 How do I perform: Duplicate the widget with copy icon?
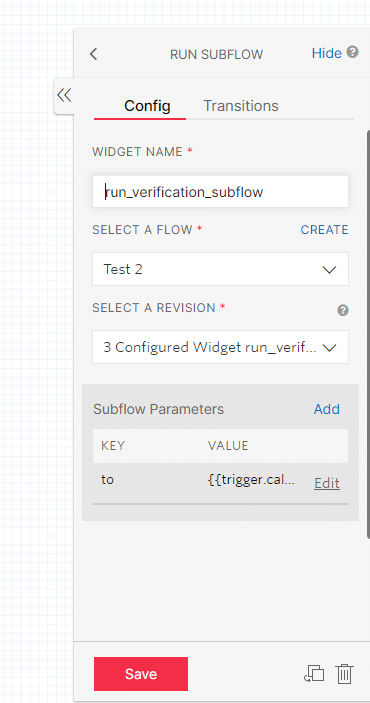pos(314,674)
